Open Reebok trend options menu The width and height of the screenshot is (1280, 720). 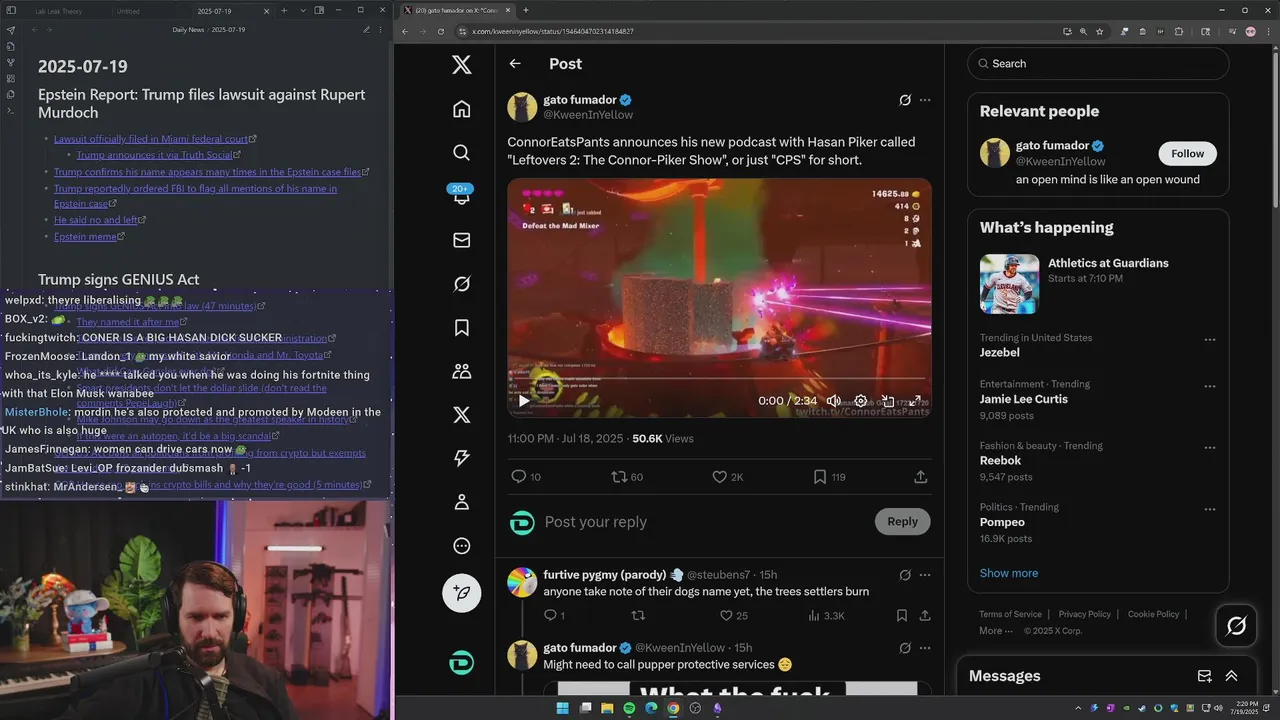pos(1210,448)
